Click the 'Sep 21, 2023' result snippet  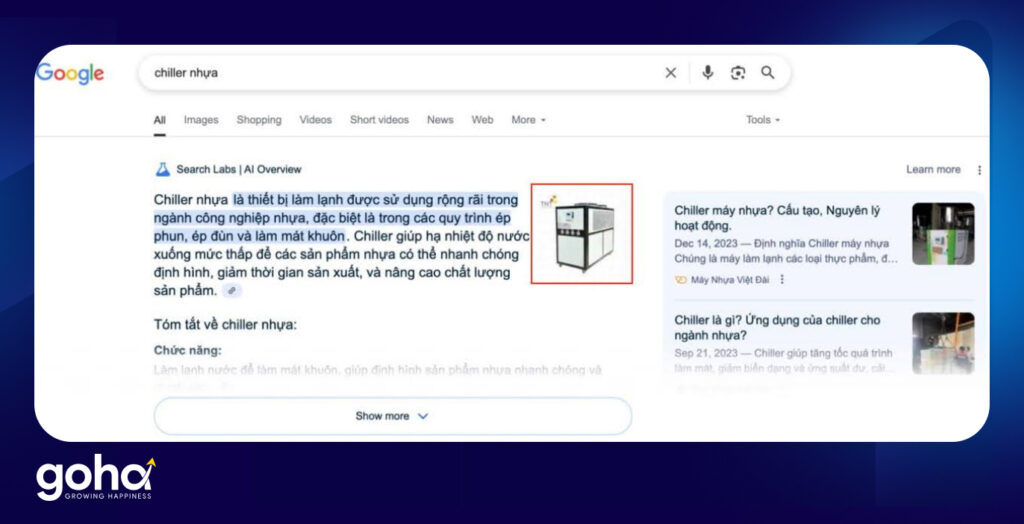784,361
